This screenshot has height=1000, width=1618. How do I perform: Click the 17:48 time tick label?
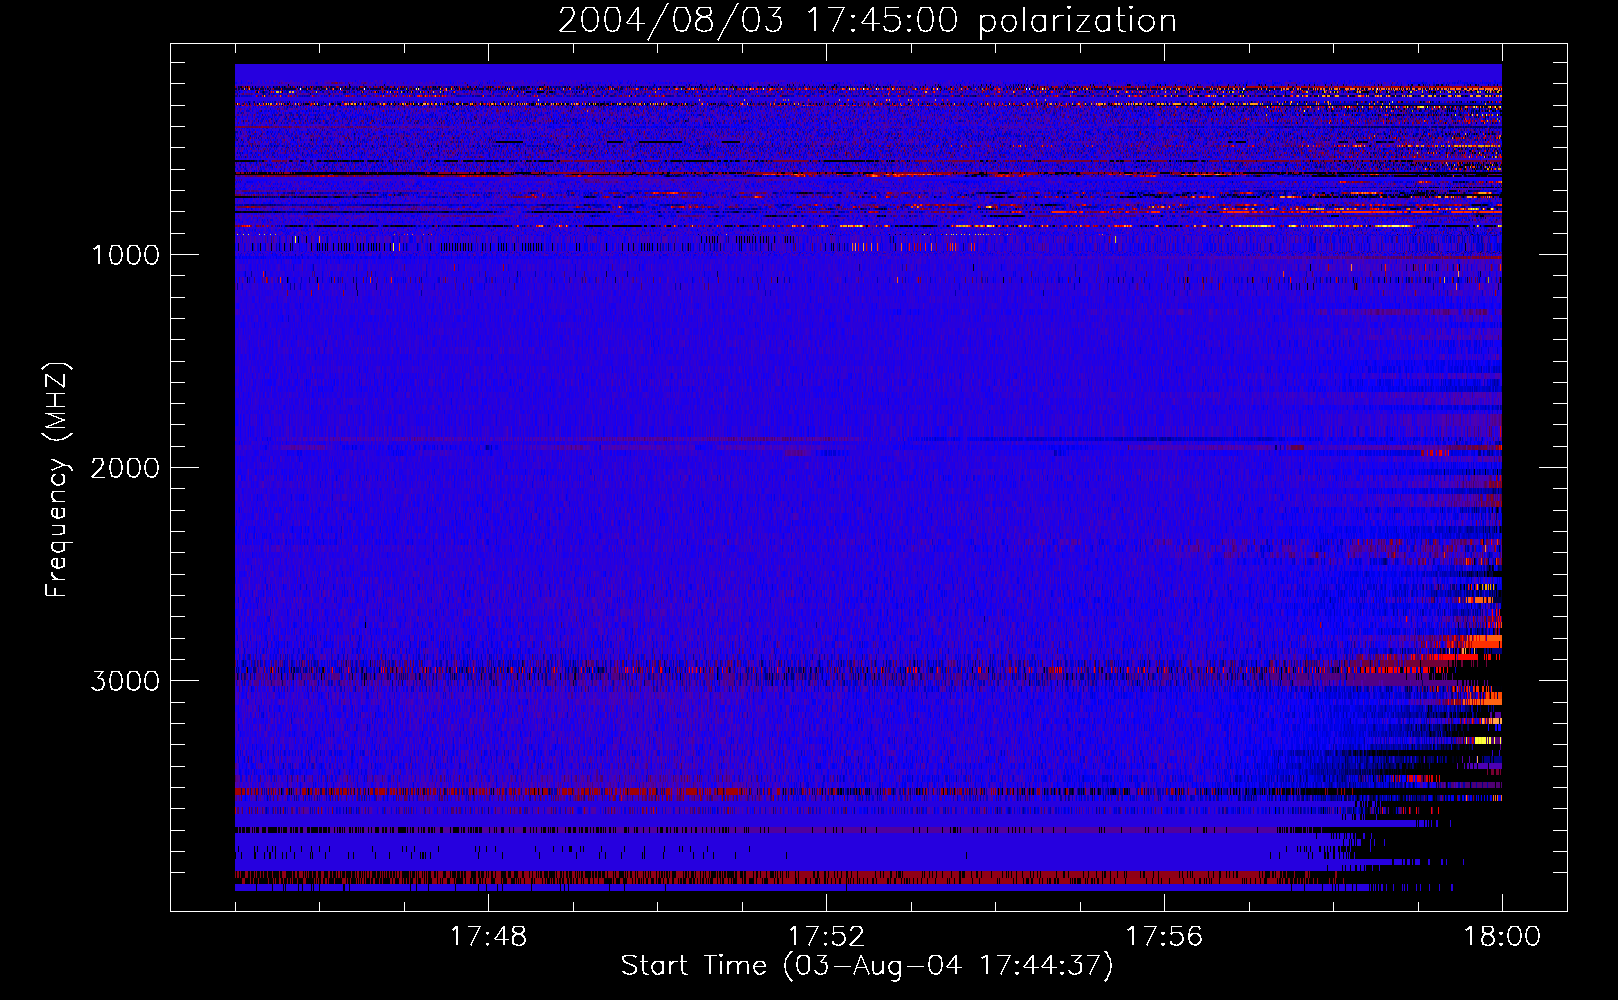pyautogui.click(x=488, y=937)
